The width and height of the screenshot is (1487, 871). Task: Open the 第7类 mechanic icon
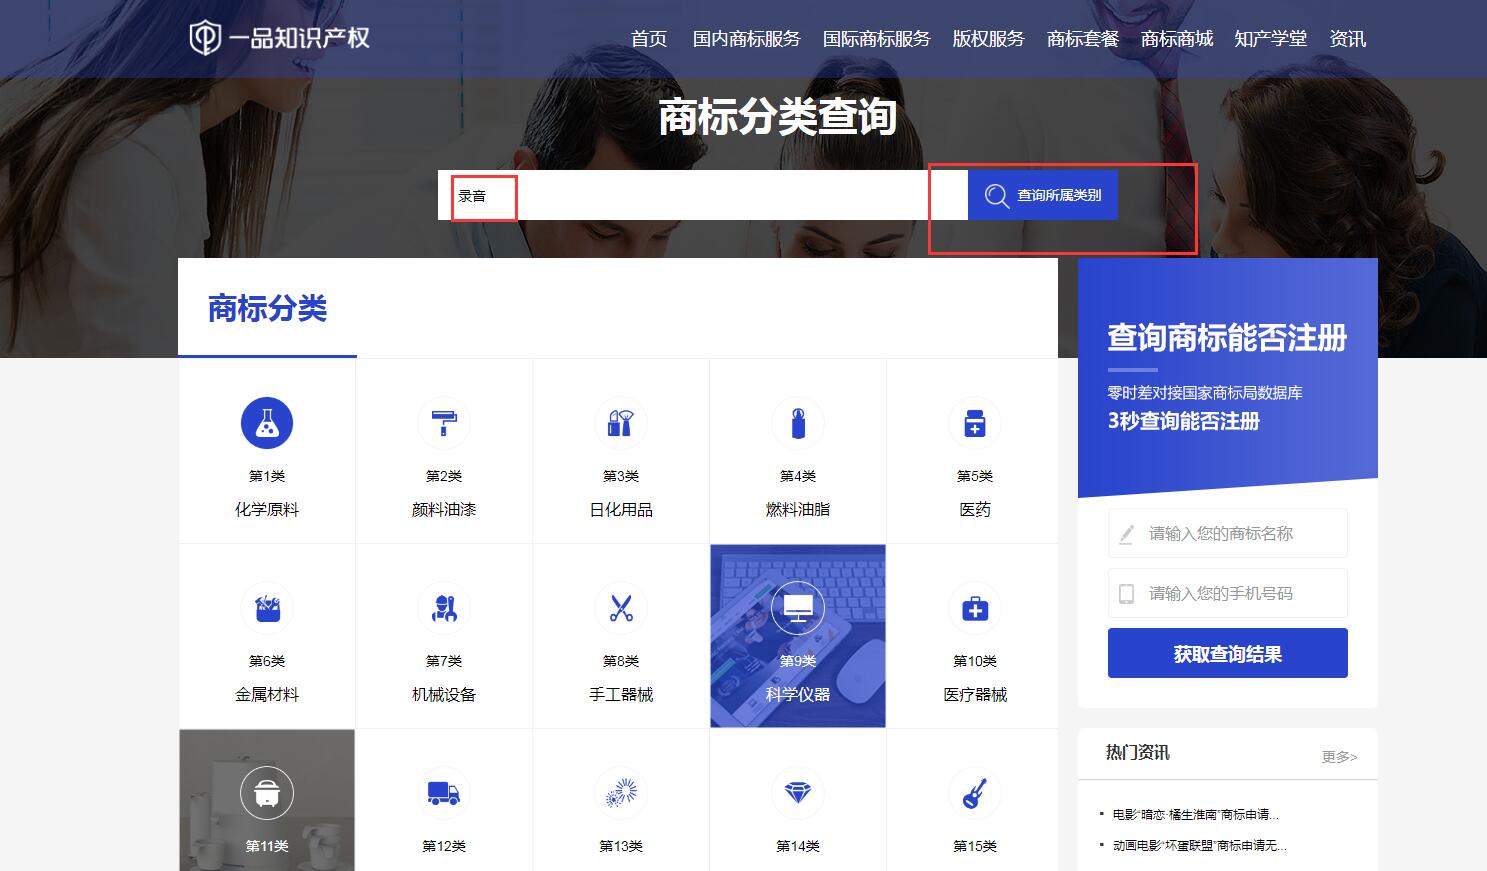tap(444, 608)
